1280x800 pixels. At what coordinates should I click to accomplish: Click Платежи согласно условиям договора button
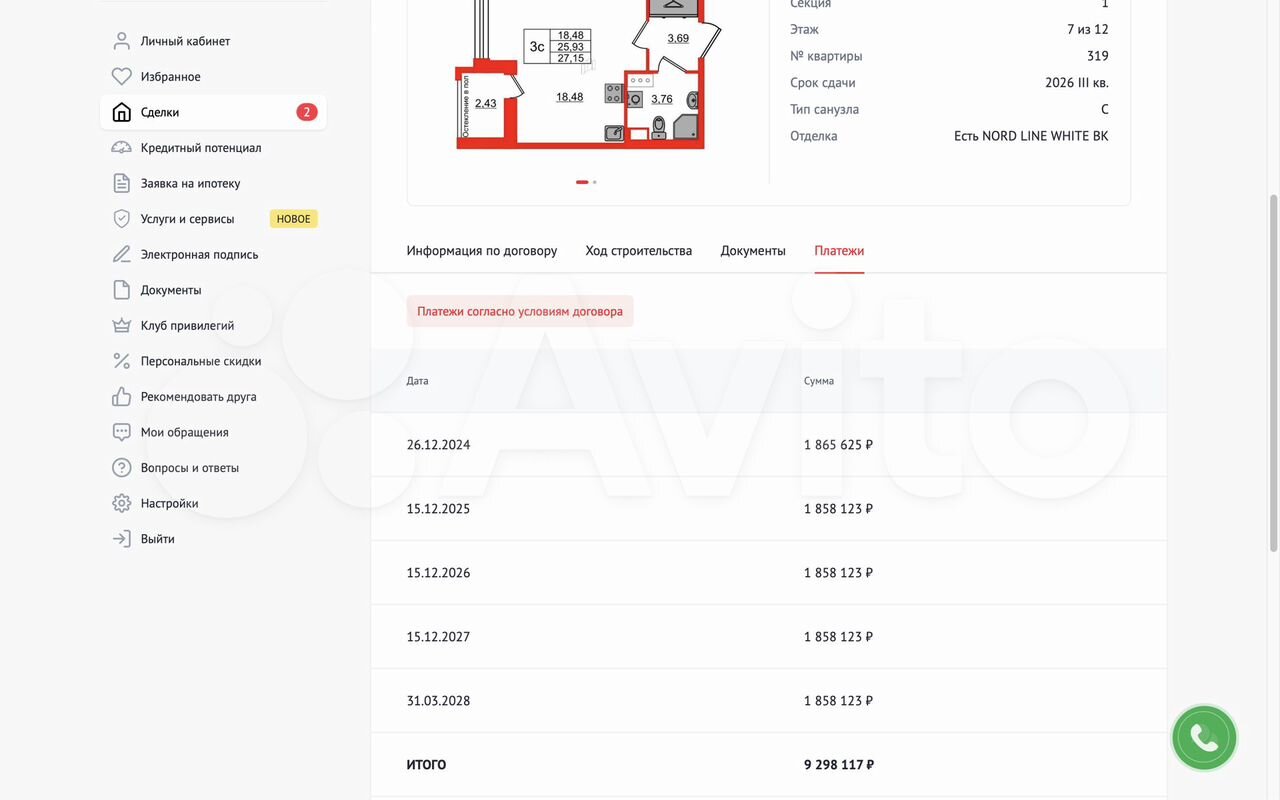(x=520, y=311)
